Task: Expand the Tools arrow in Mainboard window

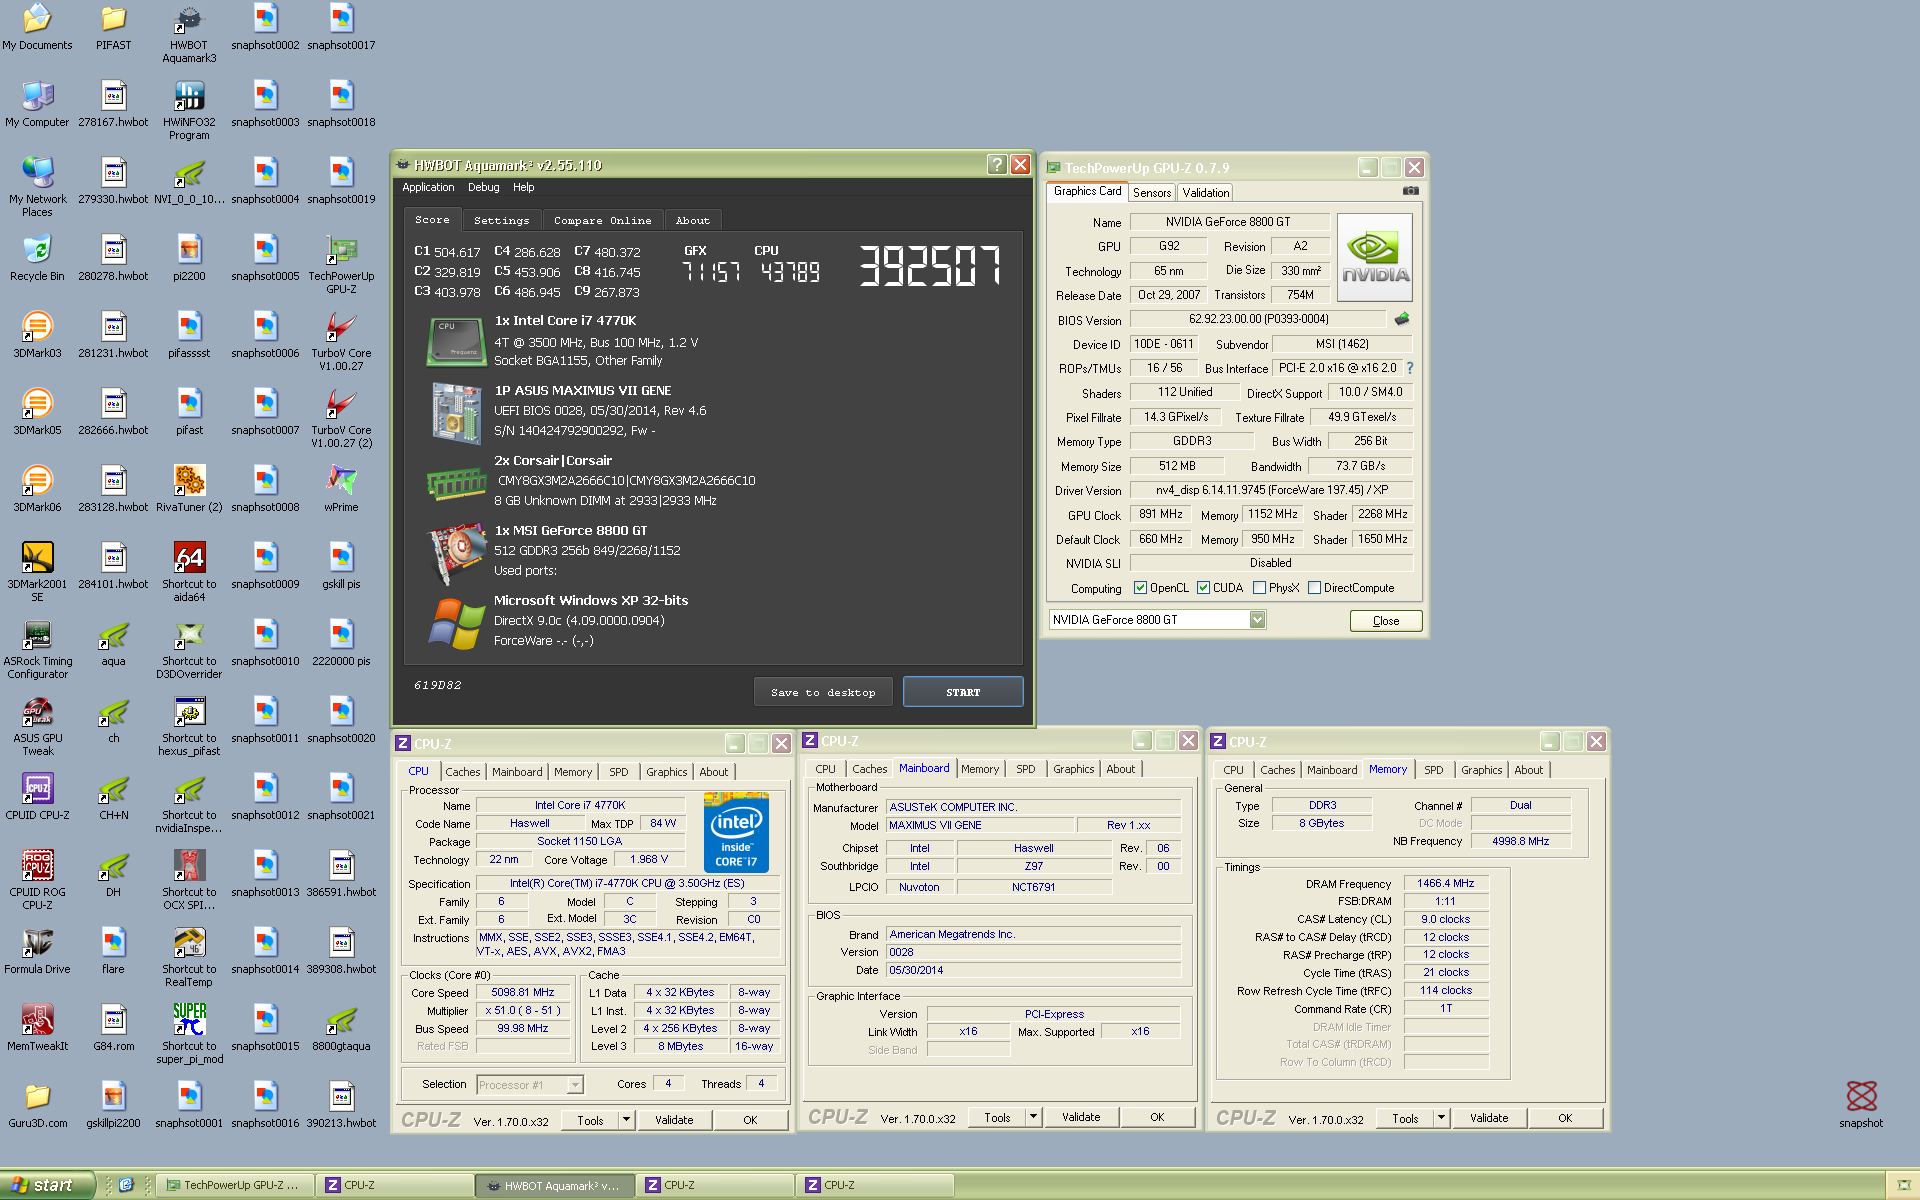Action: [x=1034, y=1116]
